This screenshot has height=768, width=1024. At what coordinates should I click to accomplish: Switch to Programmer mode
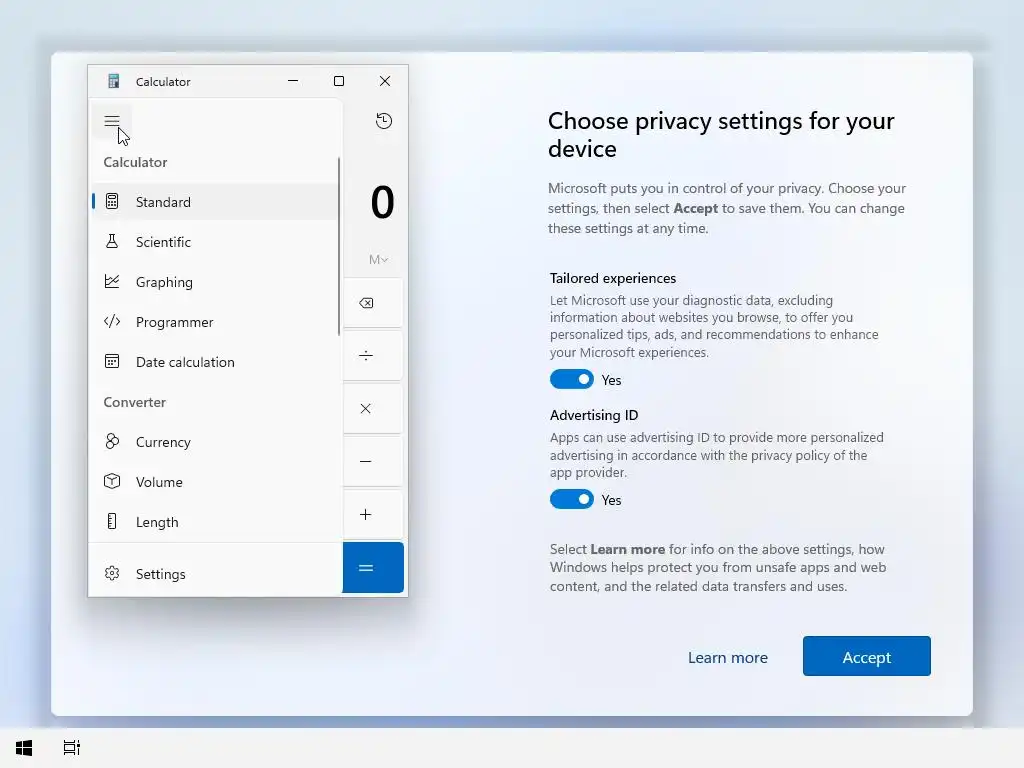coord(215,321)
